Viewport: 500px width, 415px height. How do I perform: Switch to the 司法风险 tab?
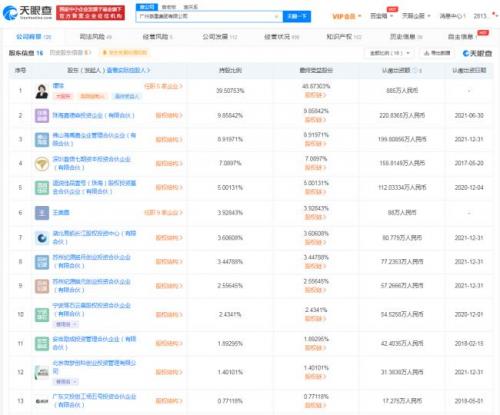[x=95, y=36]
